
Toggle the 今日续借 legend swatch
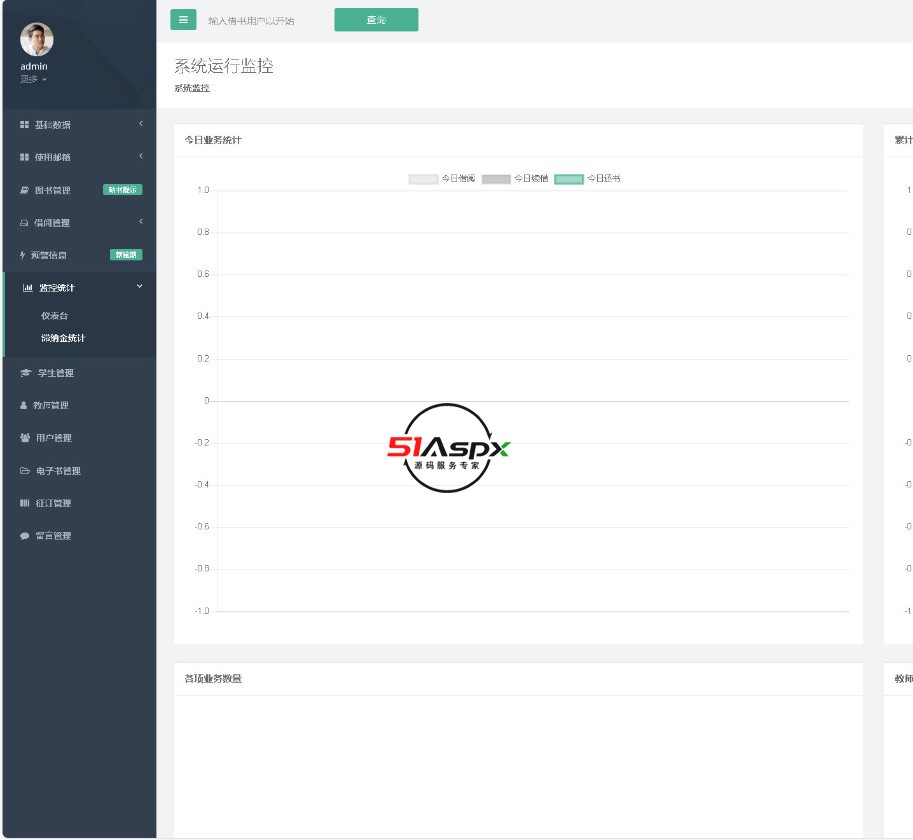point(496,179)
